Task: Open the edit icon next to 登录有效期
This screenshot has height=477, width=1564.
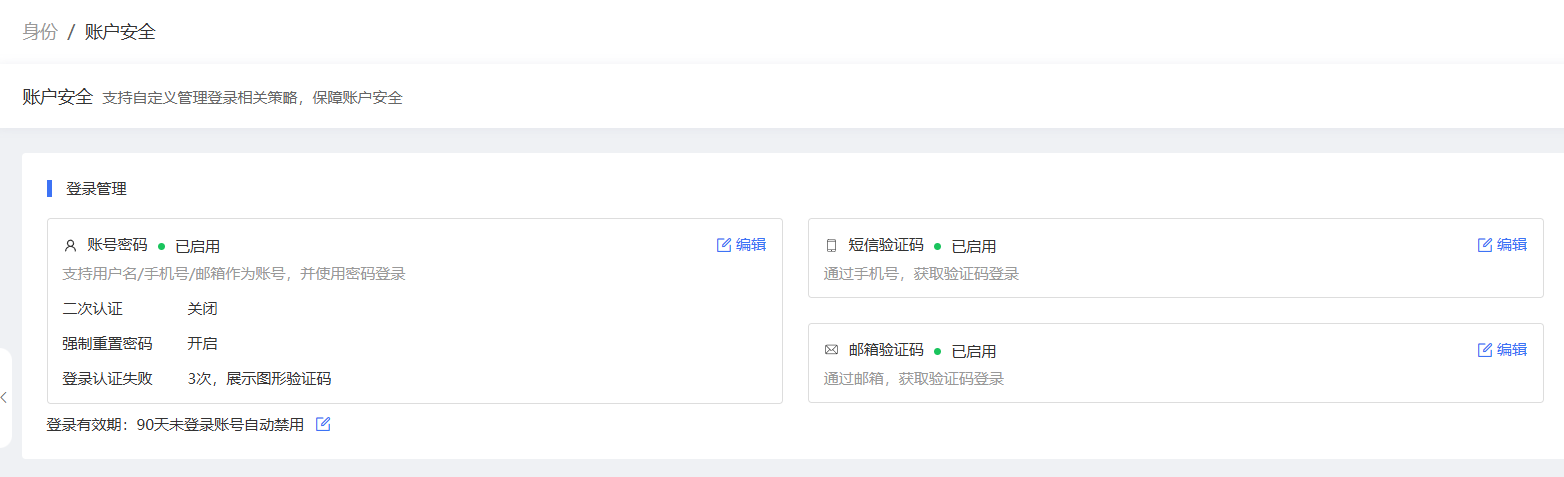Action: tap(323, 424)
